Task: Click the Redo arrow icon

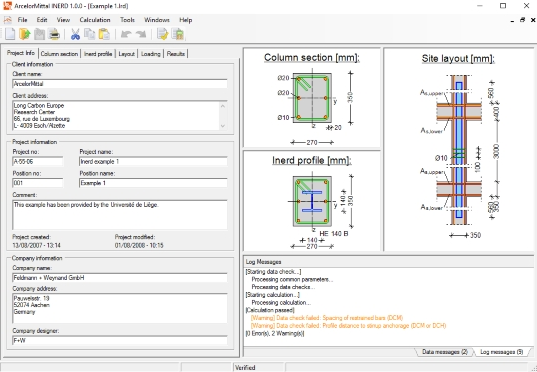Action: tap(141, 34)
